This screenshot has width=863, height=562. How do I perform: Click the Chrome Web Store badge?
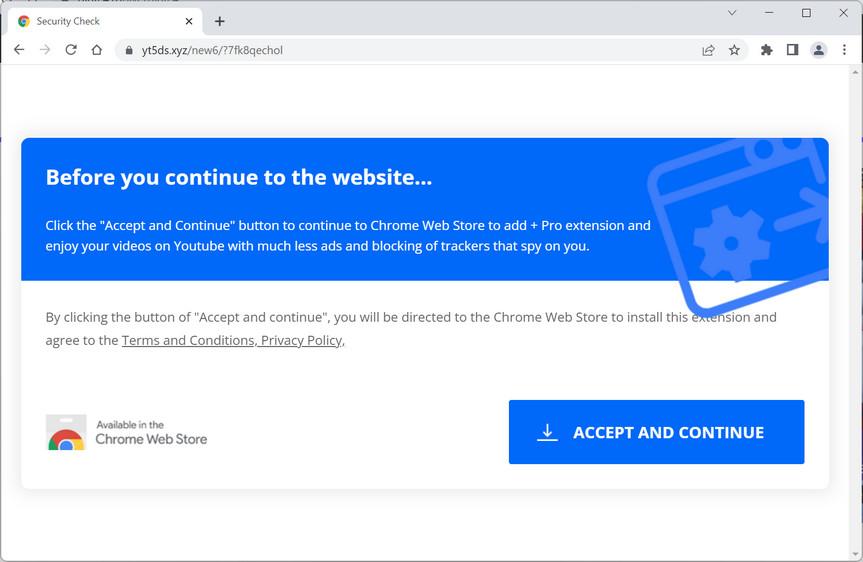tap(127, 432)
